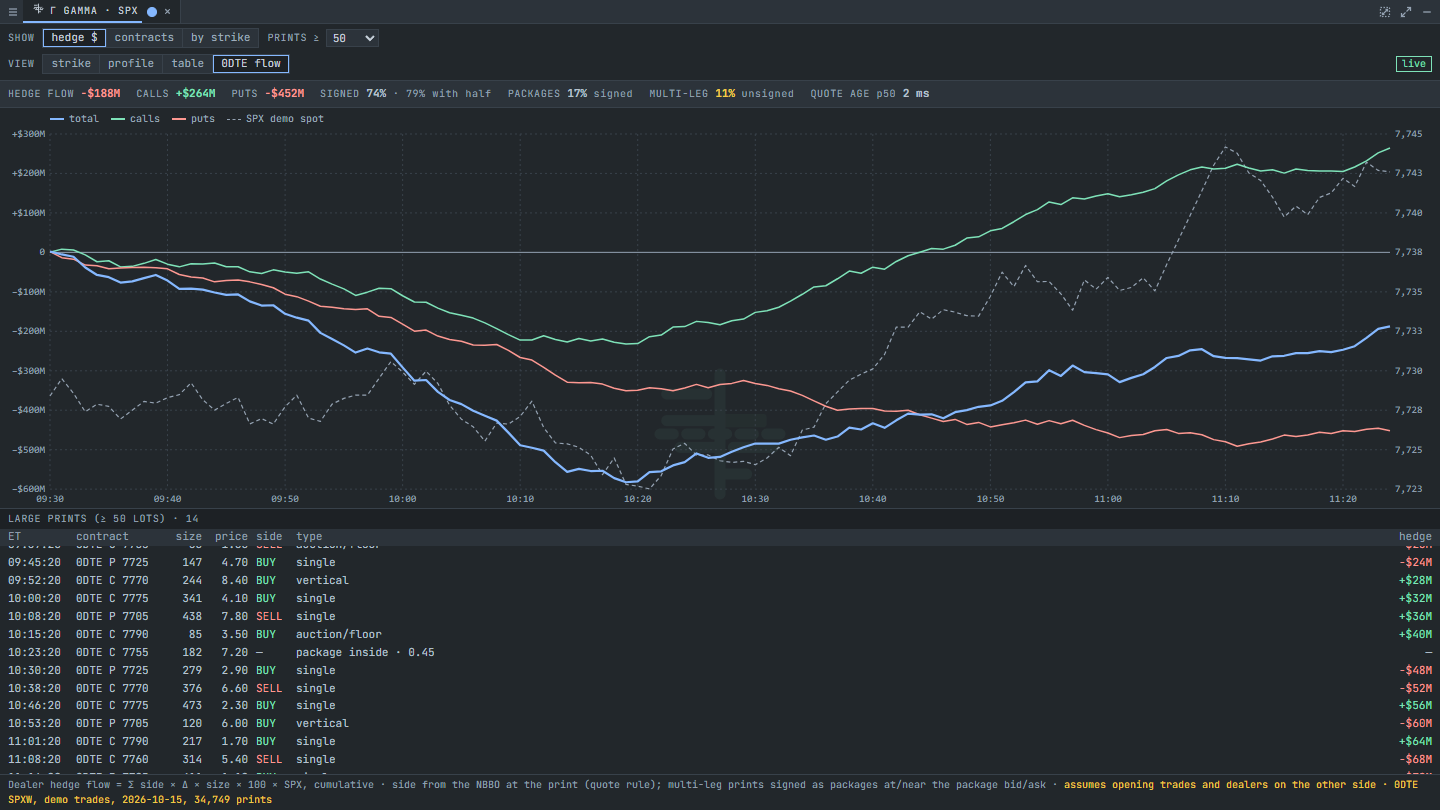The width and height of the screenshot is (1440, 810).
Task: Sort prints by the contract column header
Action: click(x=102, y=537)
